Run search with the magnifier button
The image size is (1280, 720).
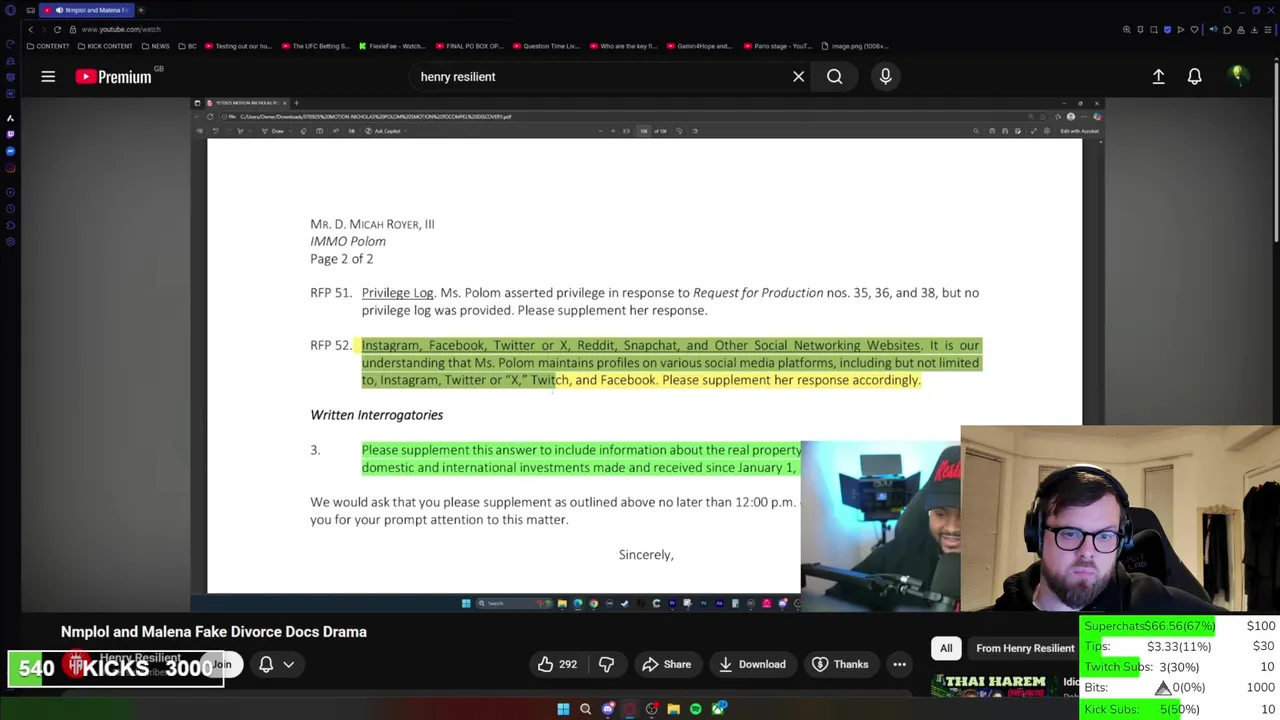[x=834, y=76]
